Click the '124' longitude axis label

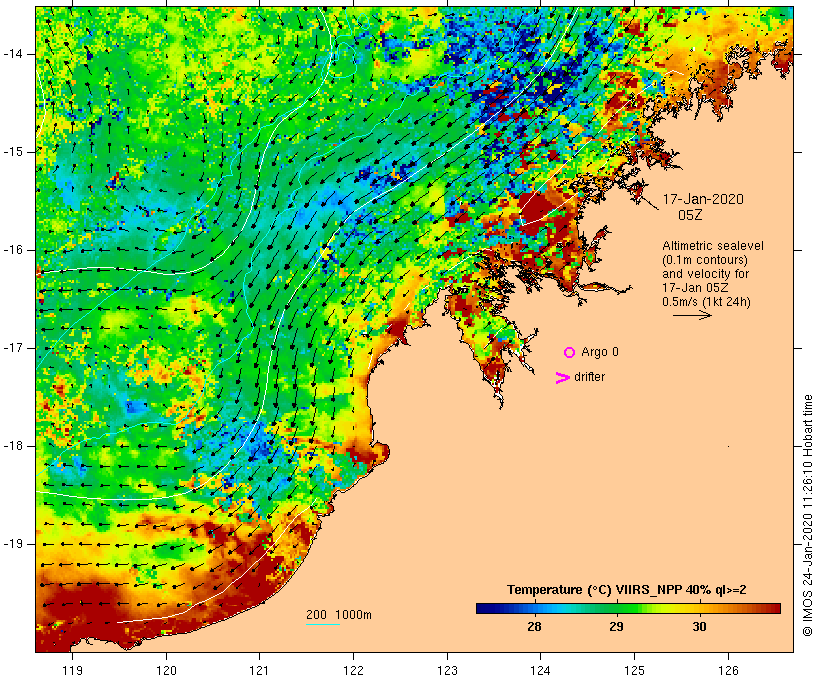(x=541, y=670)
